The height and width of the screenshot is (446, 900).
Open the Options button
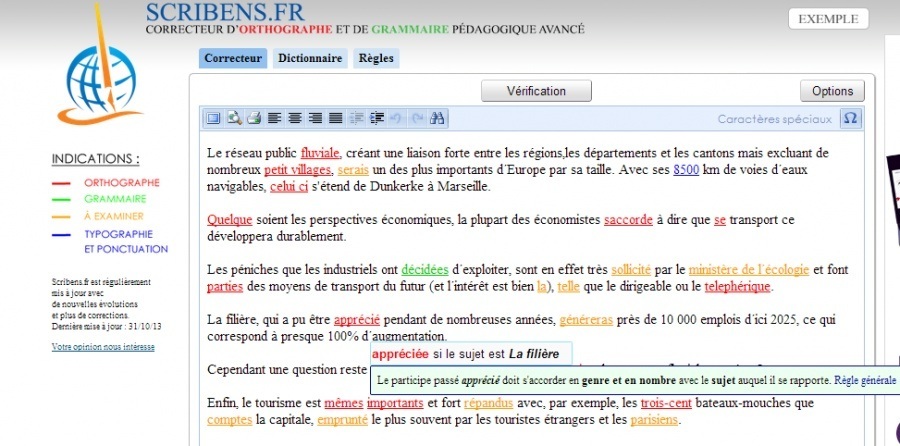[x=832, y=91]
